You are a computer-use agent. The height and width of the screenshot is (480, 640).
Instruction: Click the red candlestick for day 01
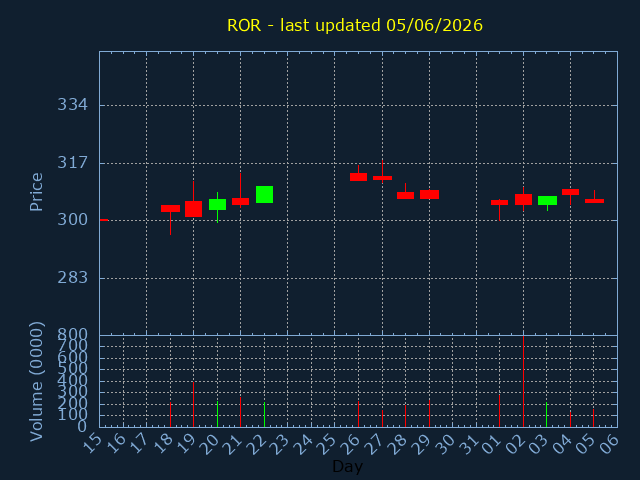pos(500,202)
